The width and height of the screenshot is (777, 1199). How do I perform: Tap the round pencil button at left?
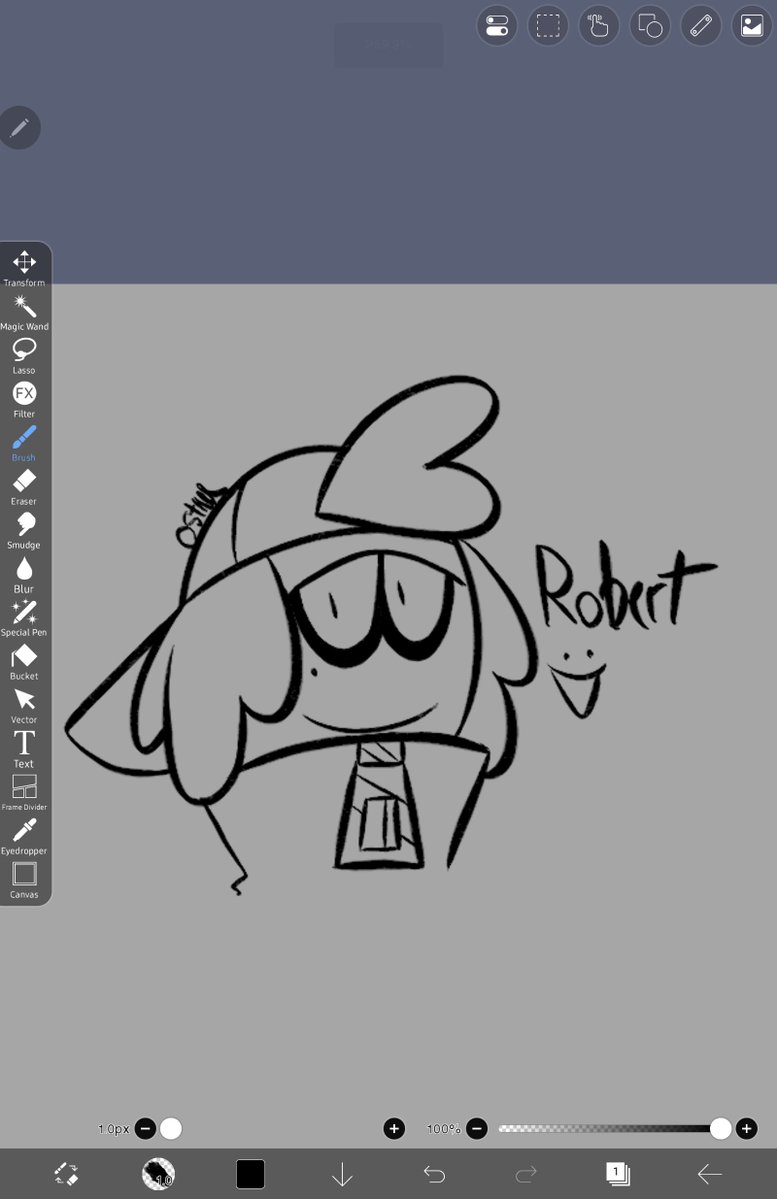20,128
